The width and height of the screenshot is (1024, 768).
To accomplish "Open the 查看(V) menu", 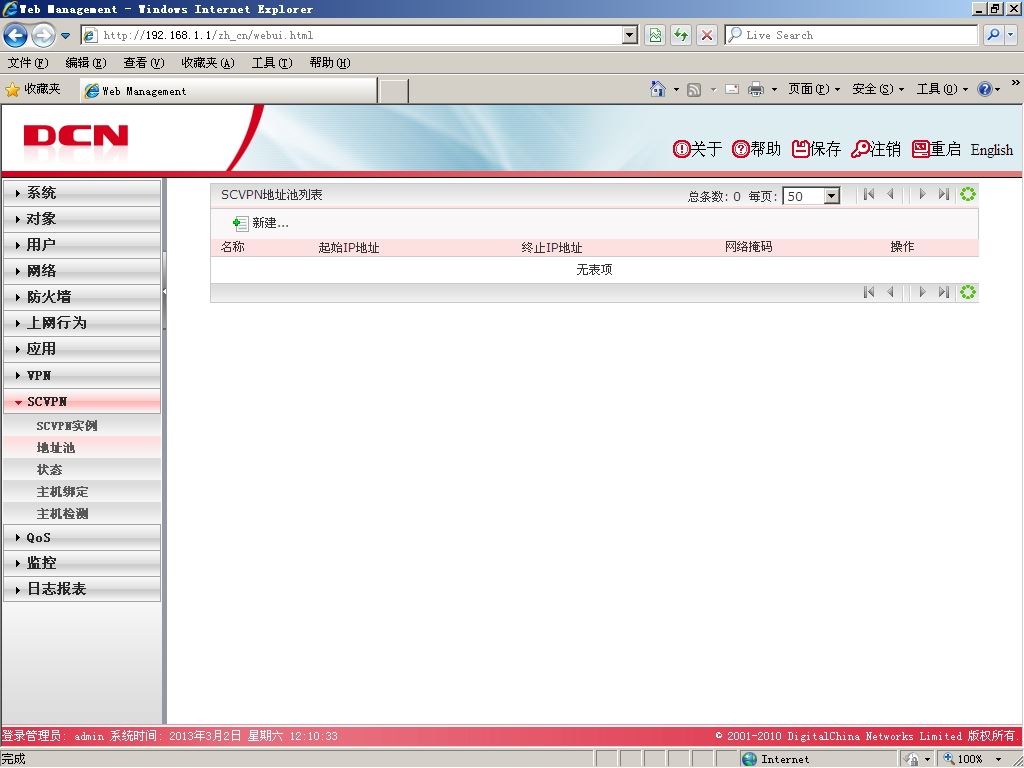I will point(144,63).
